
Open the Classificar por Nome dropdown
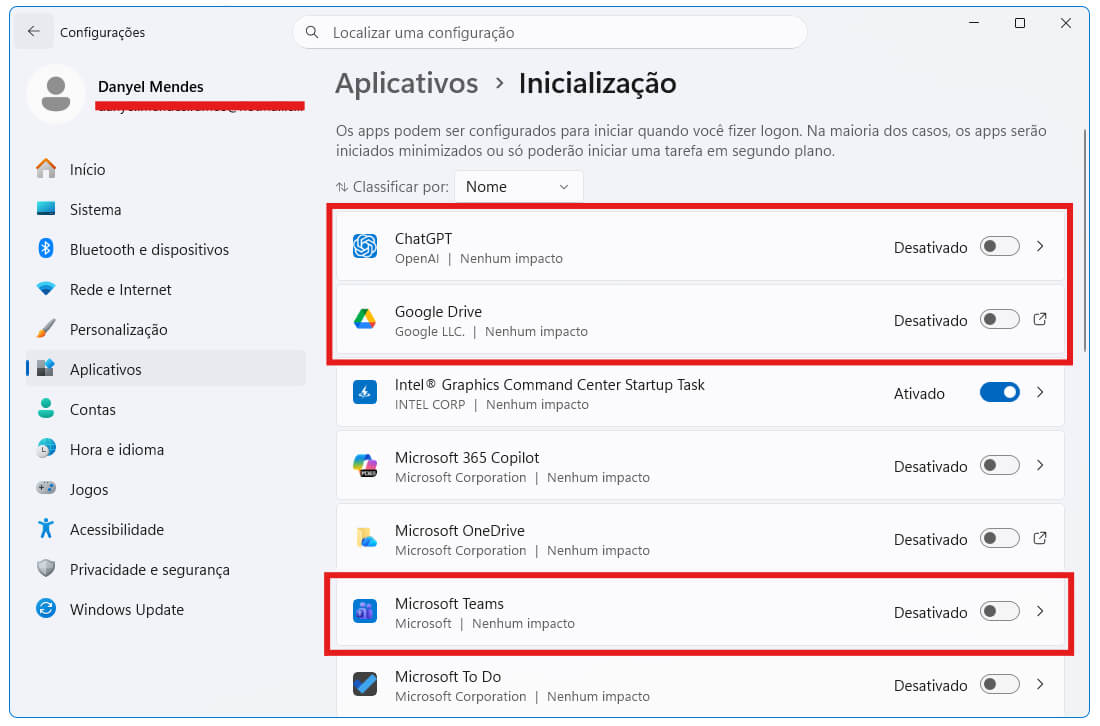(518, 187)
